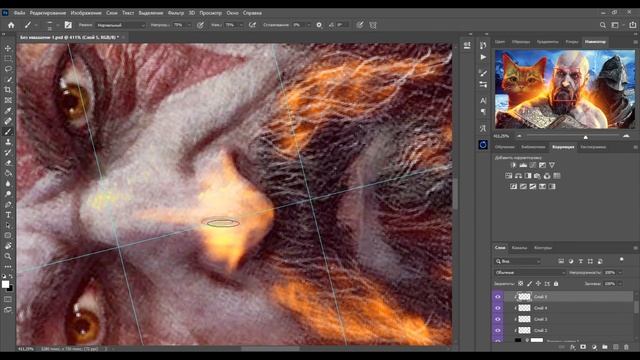Open the brush settings panel toggle icon

pyautogui.click(x=68, y=25)
